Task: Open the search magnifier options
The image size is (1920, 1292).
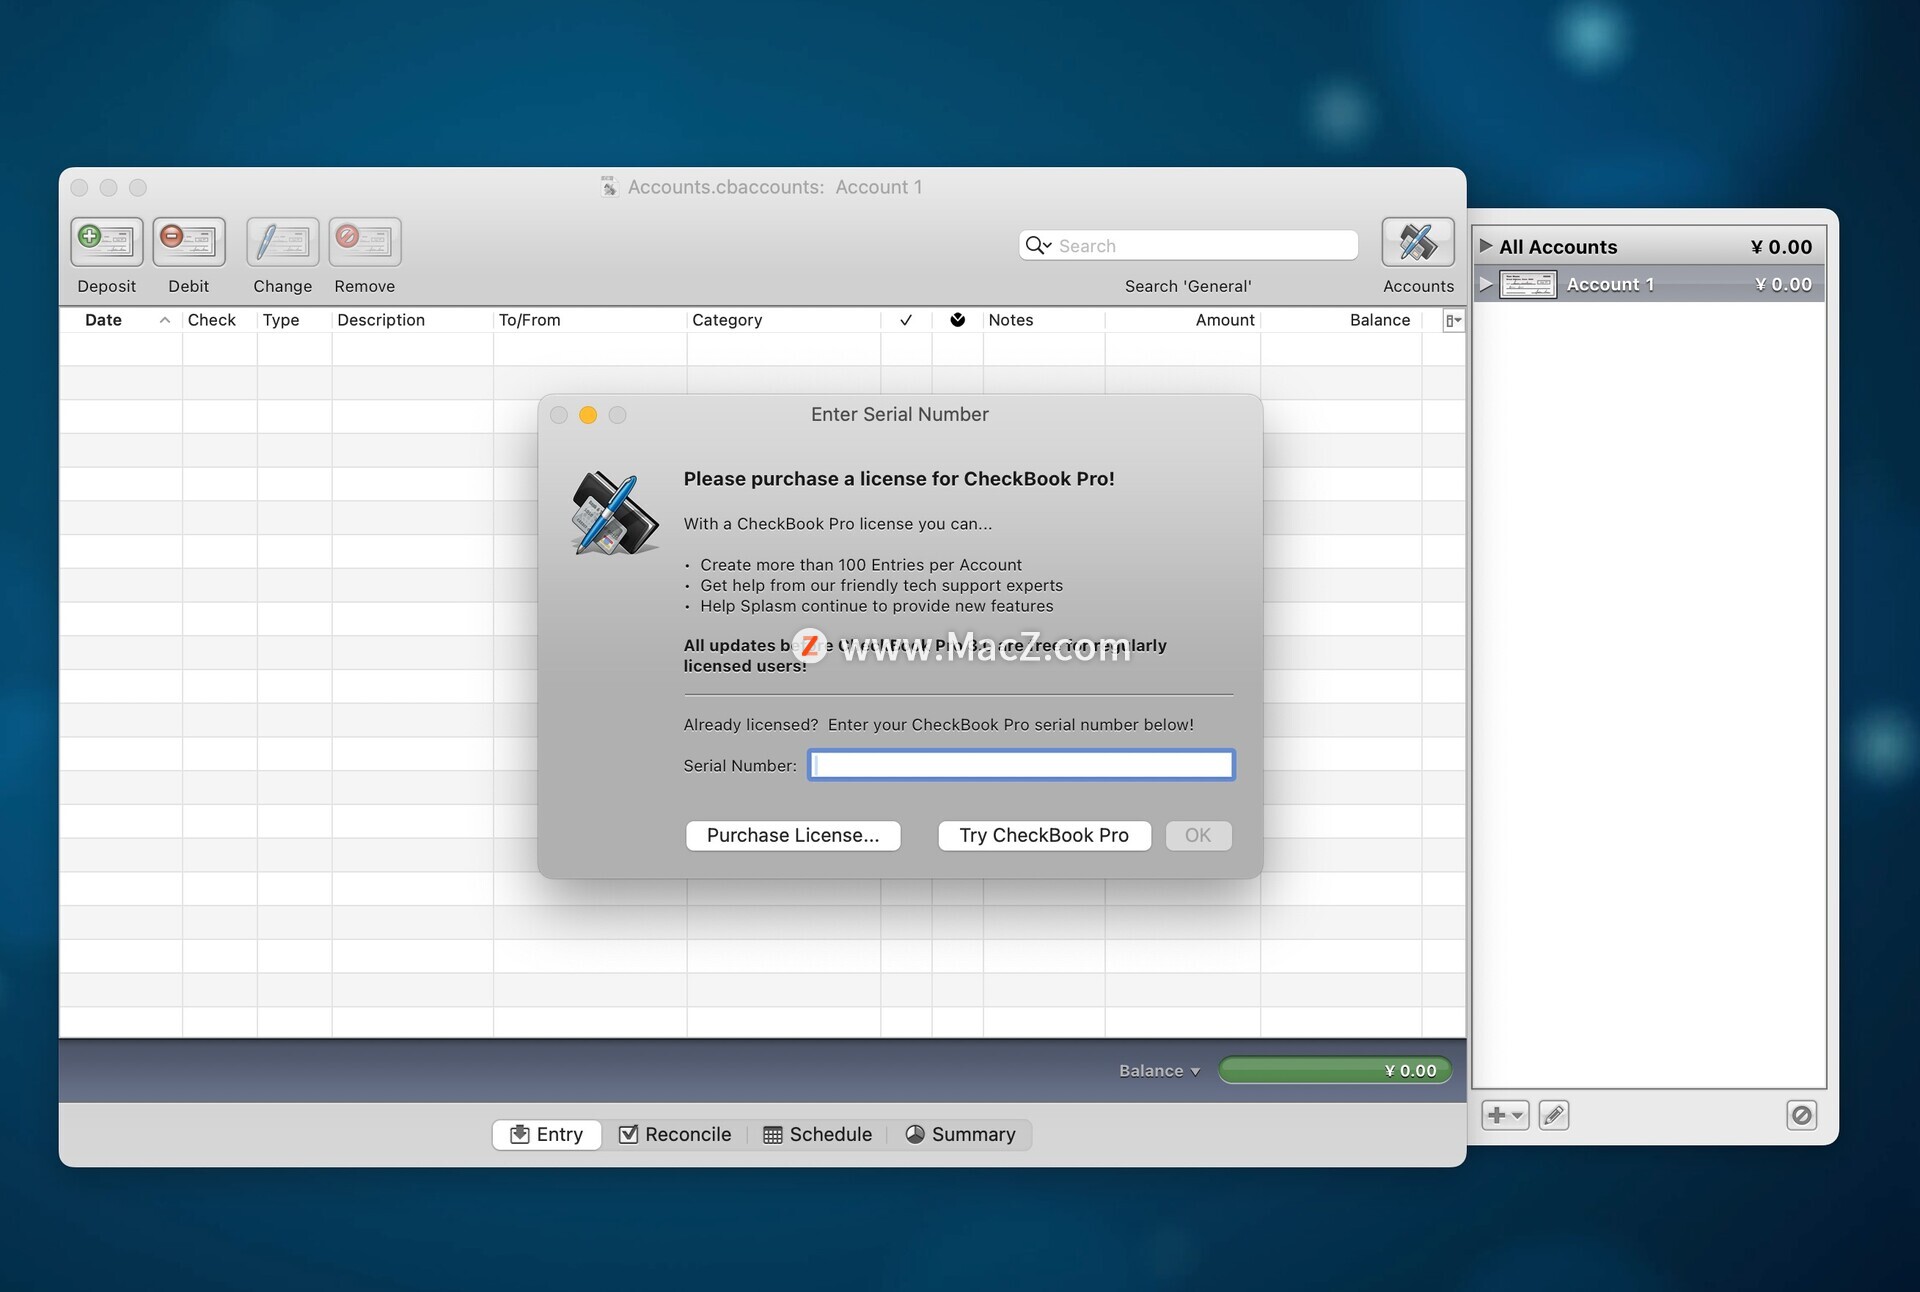Action: (1038, 245)
